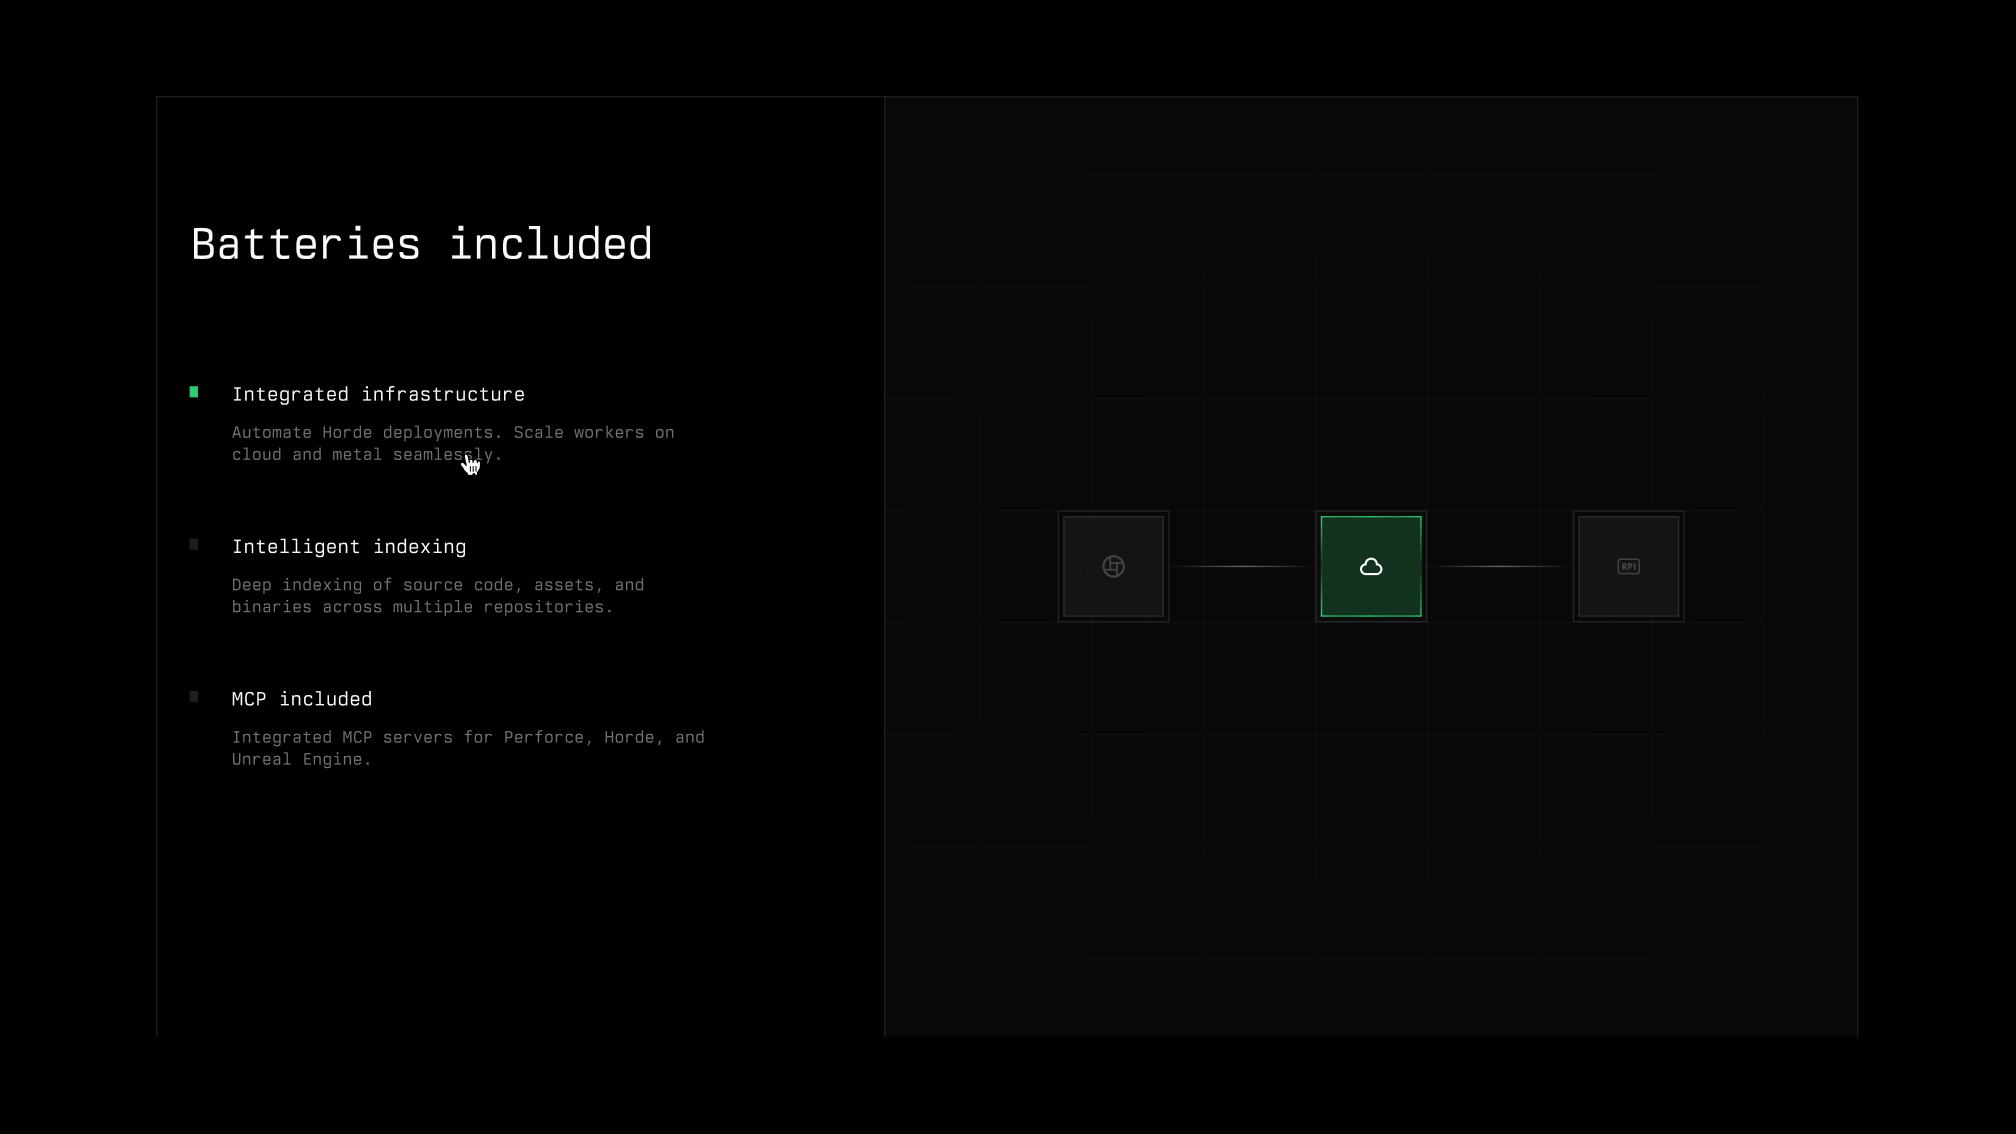Click gray bullet beside MCP included
The height and width of the screenshot is (1134, 2016).
click(194, 697)
